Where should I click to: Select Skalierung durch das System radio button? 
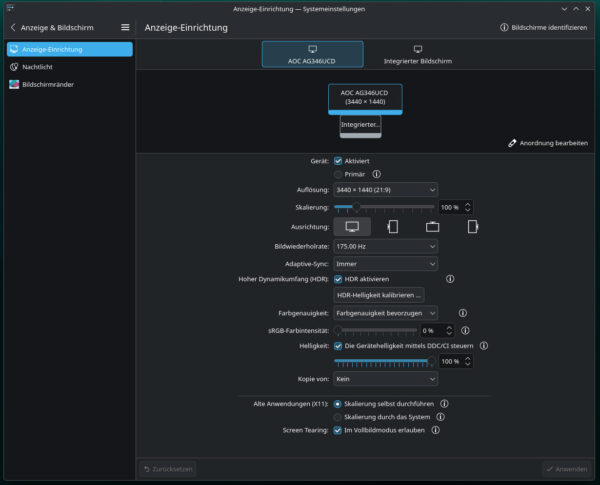pos(338,416)
